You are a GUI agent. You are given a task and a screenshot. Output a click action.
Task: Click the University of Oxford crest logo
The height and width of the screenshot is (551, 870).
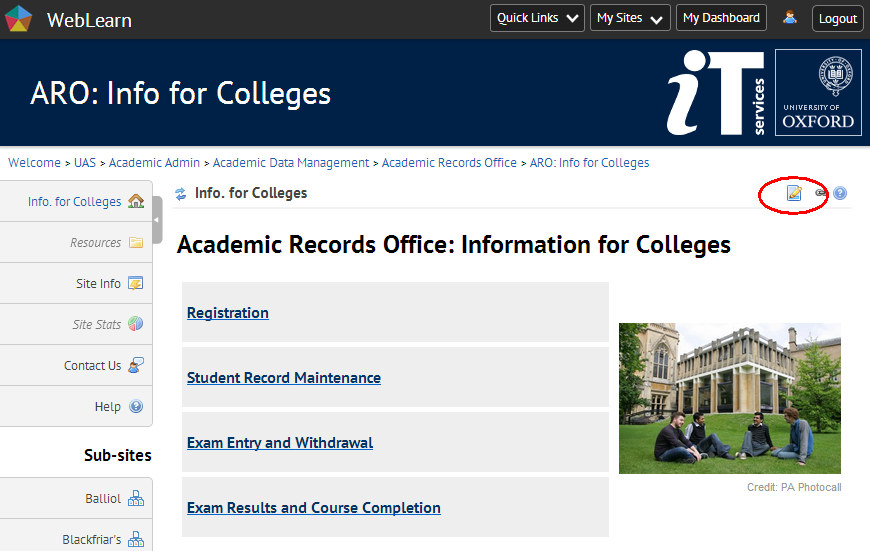coord(818,93)
